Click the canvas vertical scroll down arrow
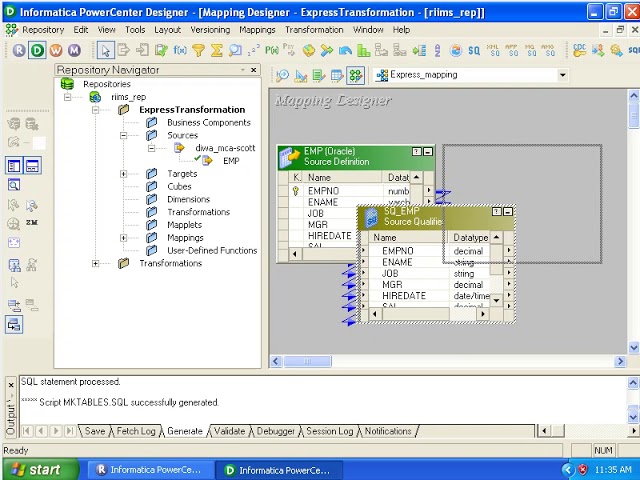 [x=633, y=348]
